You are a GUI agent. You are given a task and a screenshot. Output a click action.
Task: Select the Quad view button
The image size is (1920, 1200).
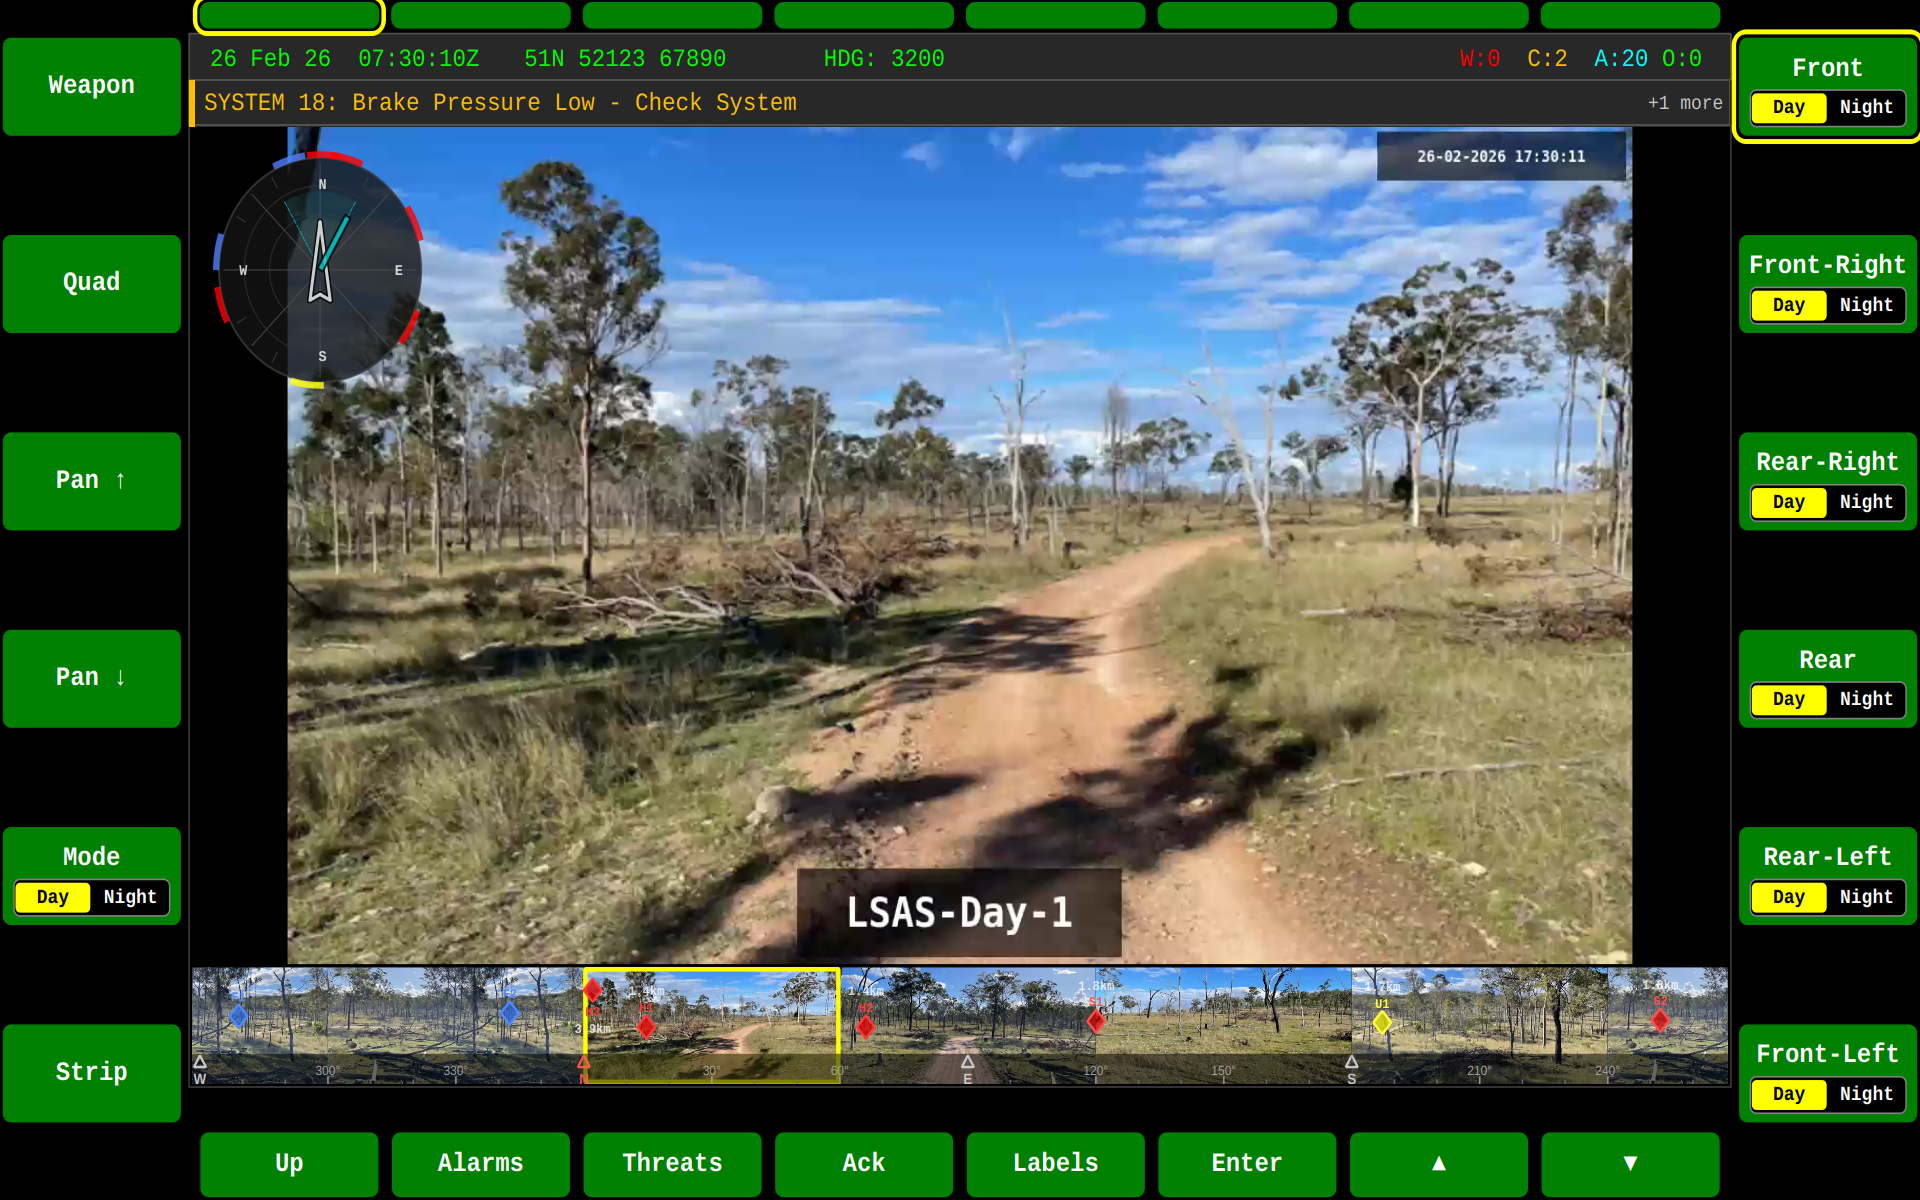pyautogui.click(x=91, y=283)
